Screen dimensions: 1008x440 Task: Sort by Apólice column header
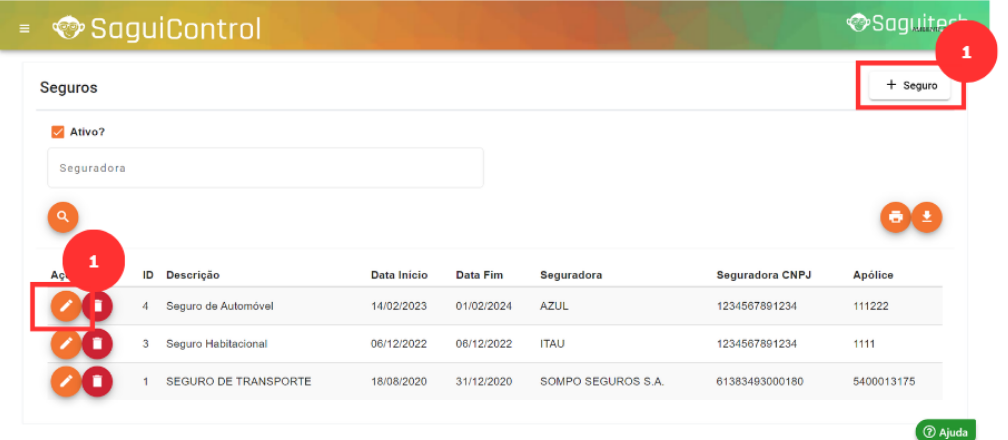873,275
